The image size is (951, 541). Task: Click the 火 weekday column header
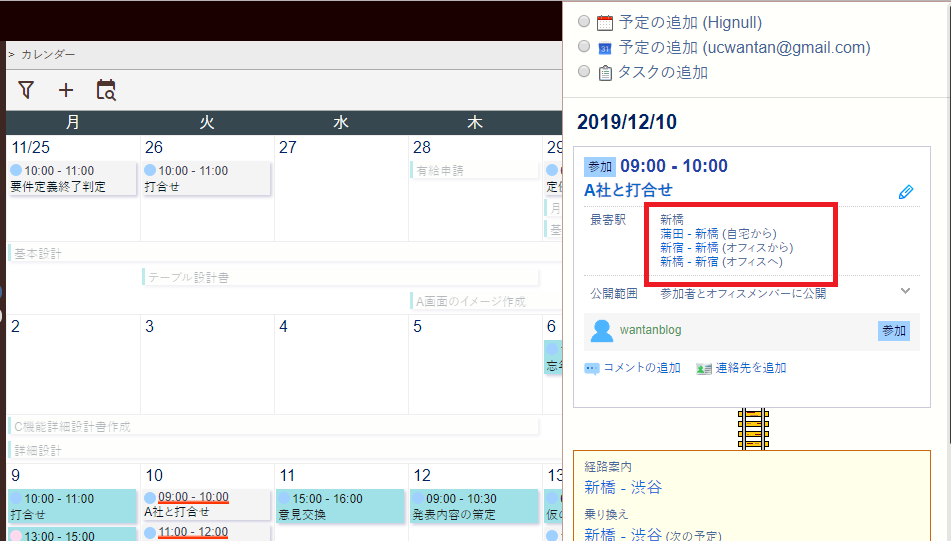click(x=207, y=123)
